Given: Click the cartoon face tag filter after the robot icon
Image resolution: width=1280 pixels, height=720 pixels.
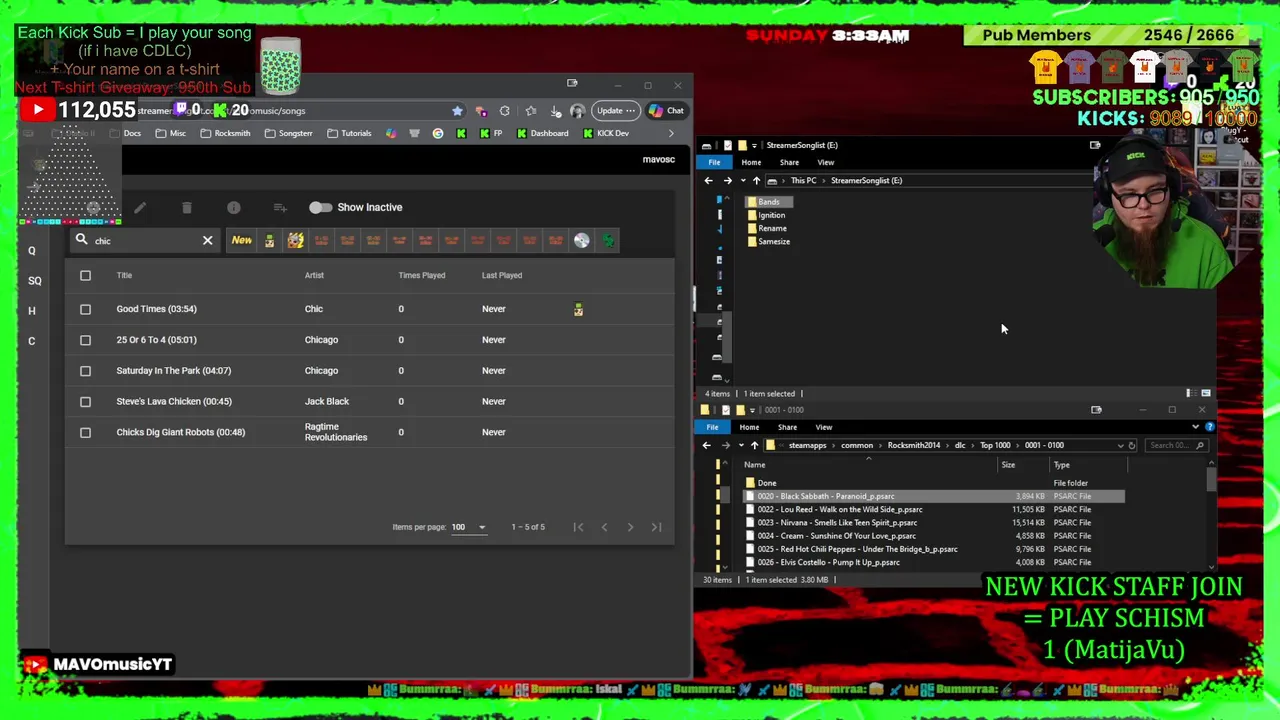Looking at the screenshot, I should pos(295,240).
